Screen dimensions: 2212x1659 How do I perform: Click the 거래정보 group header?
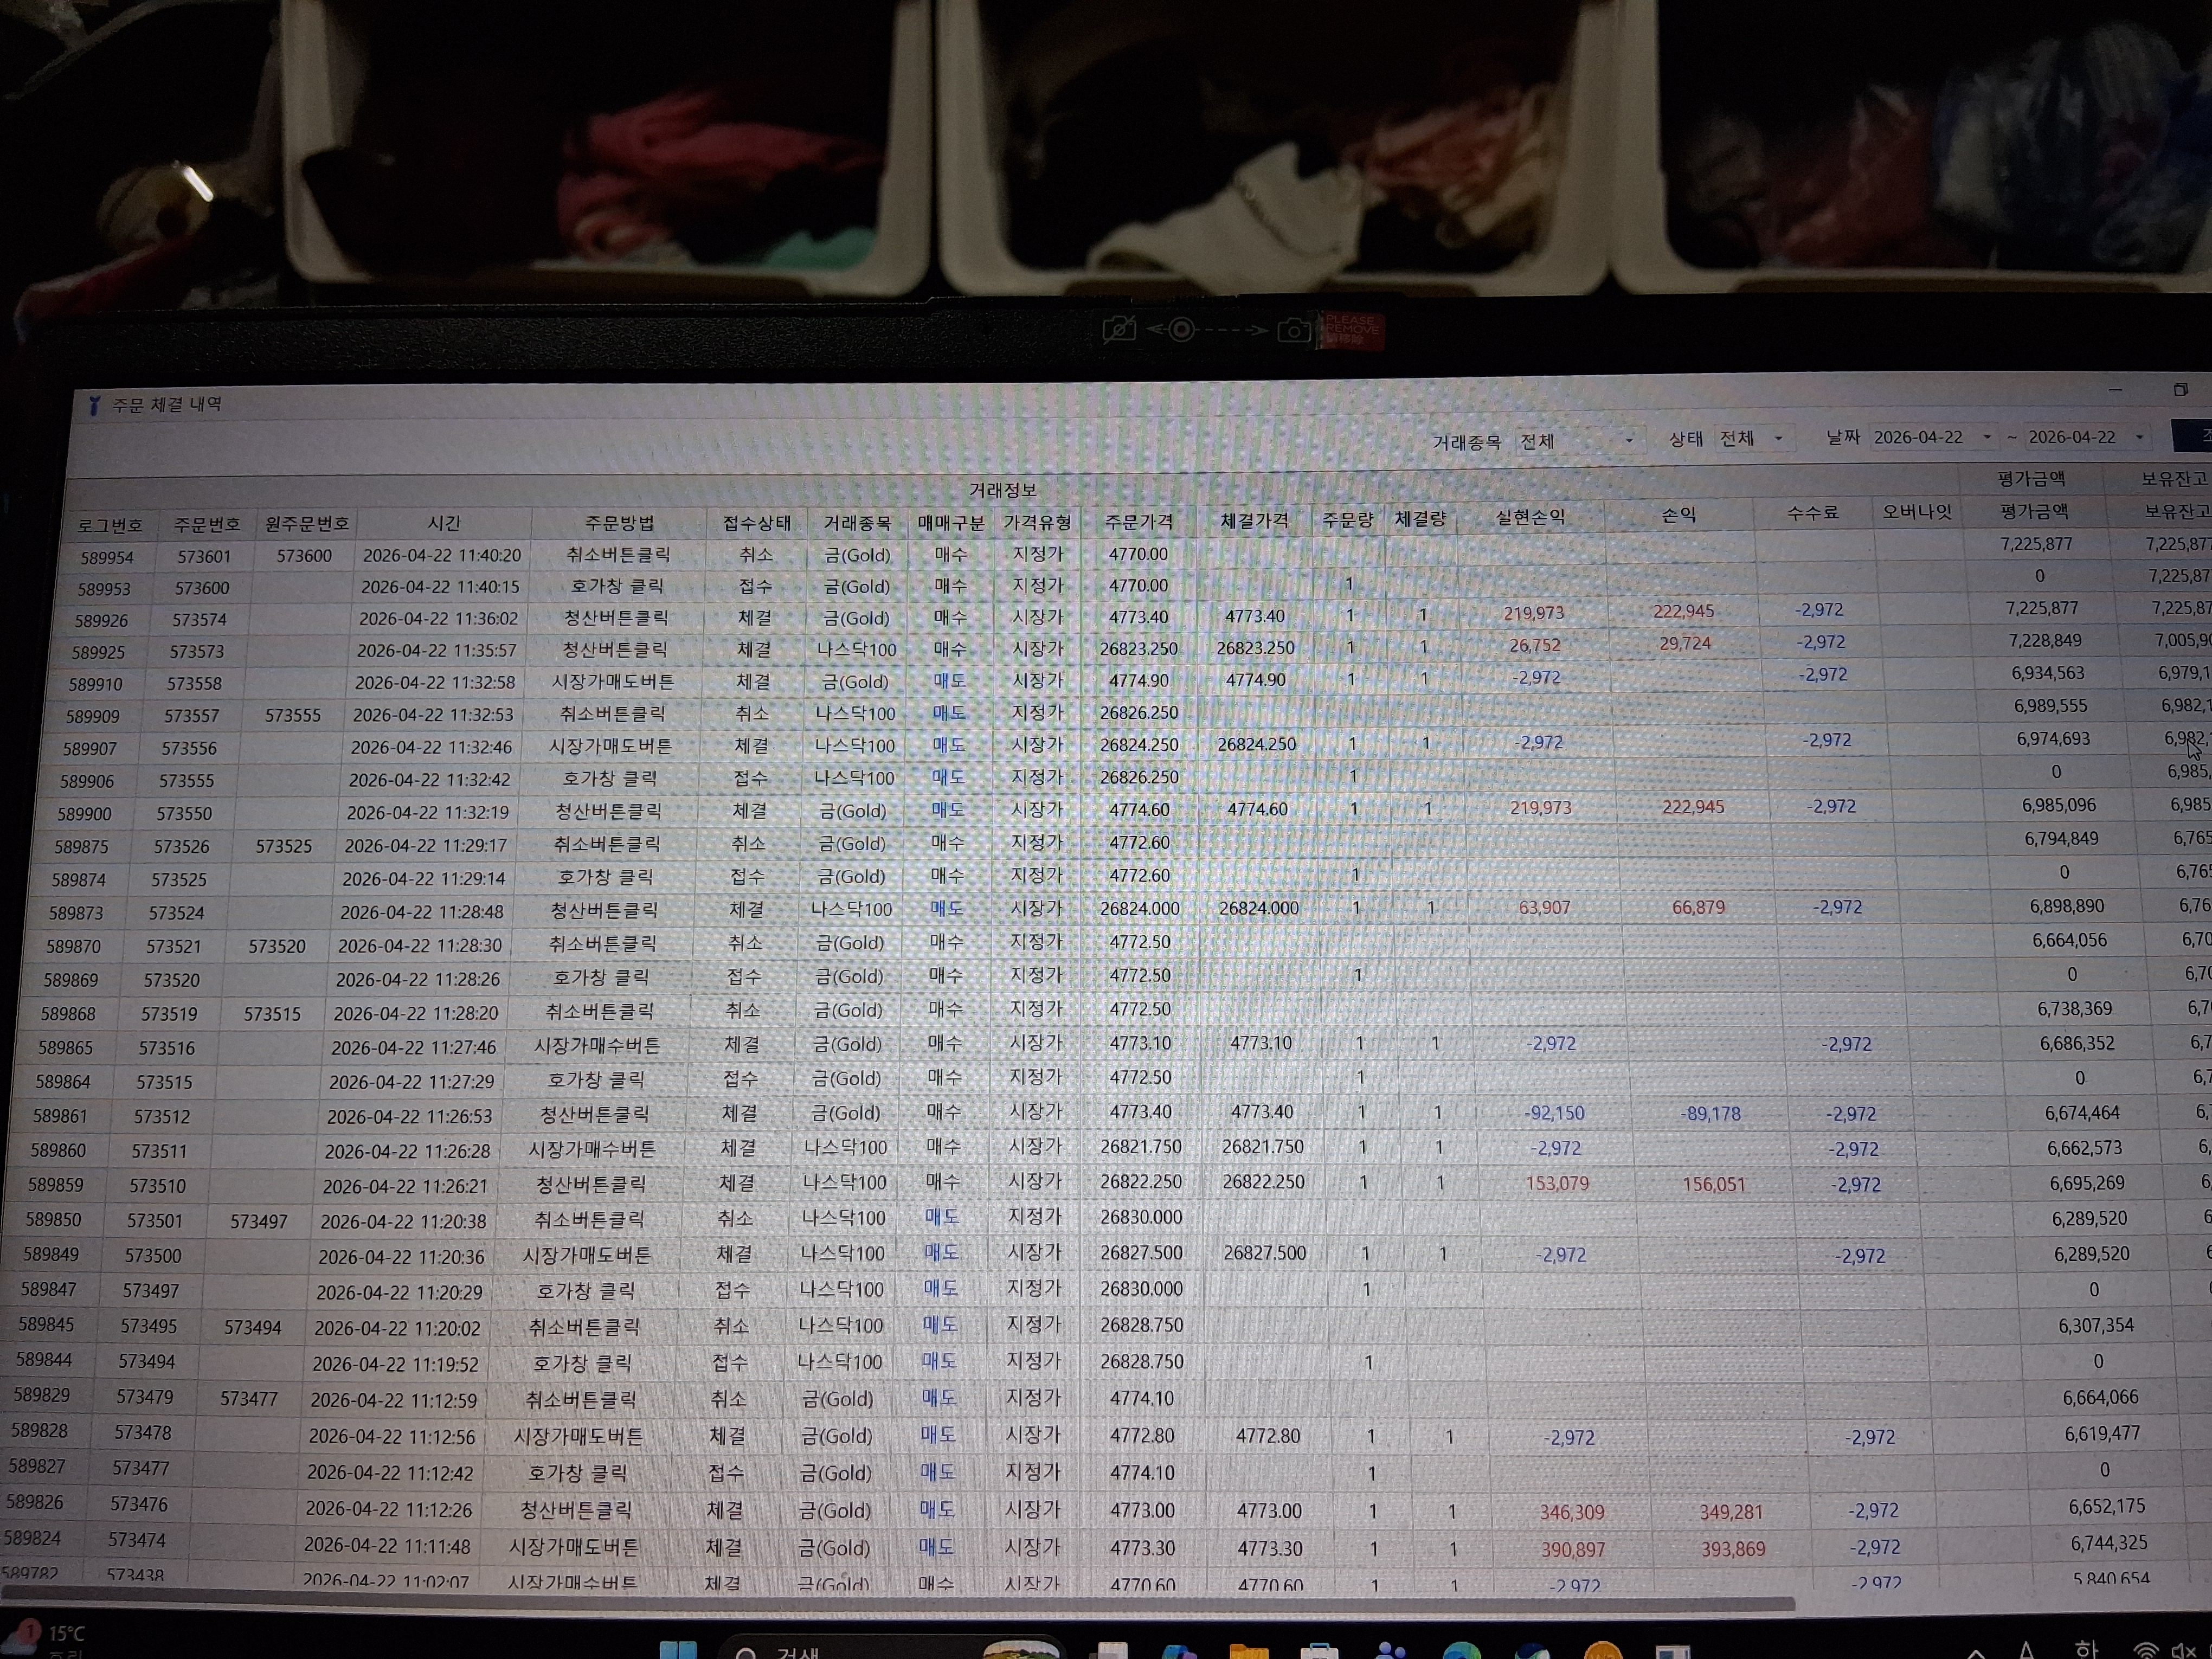pyautogui.click(x=1002, y=489)
